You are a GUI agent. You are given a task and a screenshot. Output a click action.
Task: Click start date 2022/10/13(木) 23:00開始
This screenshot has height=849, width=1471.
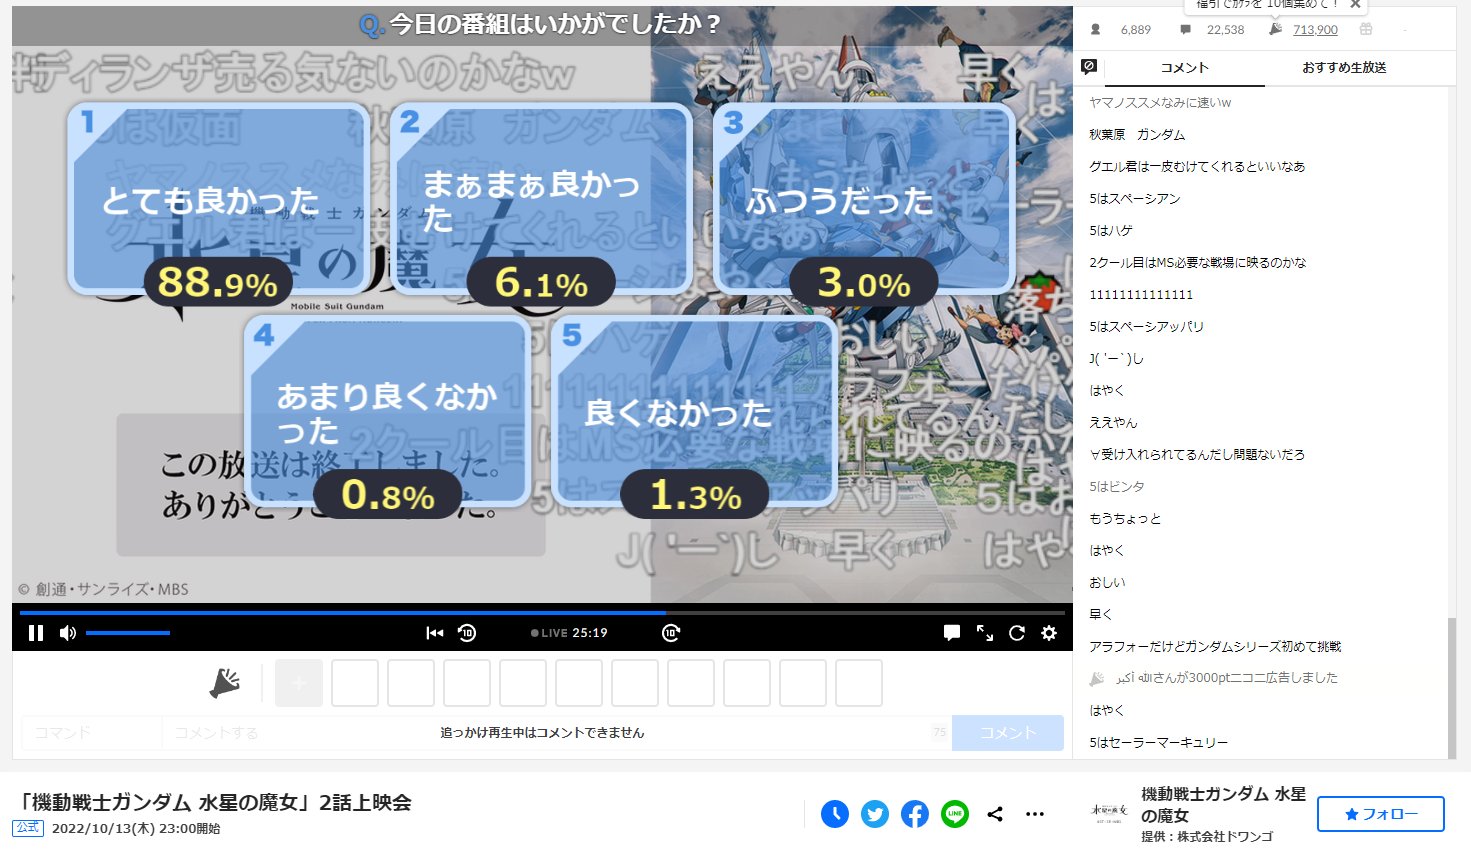(x=136, y=828)
